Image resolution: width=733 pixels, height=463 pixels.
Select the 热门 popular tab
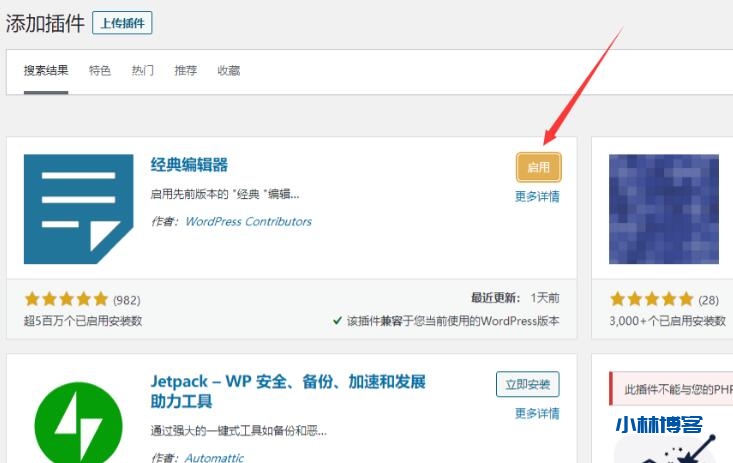(143, 71)
